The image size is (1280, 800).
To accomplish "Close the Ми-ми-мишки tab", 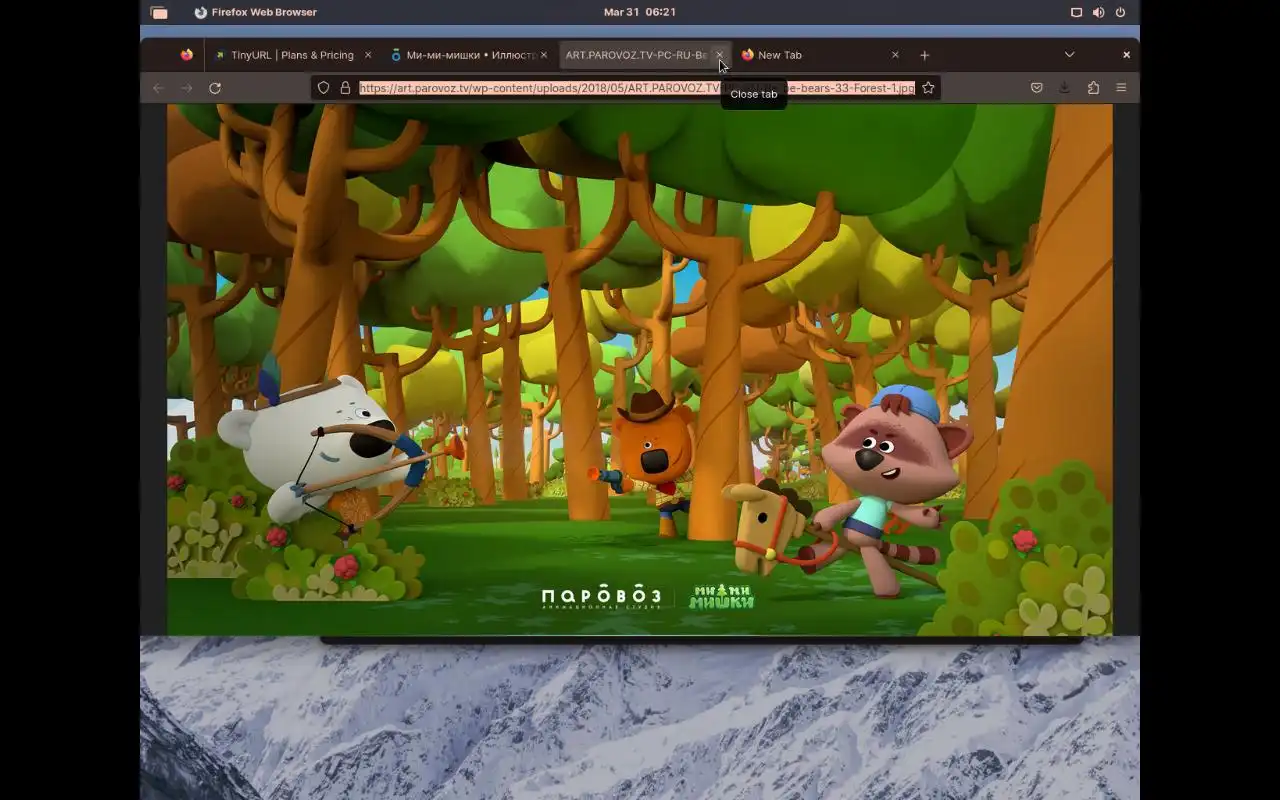I will pyautogui.click(x=544, y=55).
